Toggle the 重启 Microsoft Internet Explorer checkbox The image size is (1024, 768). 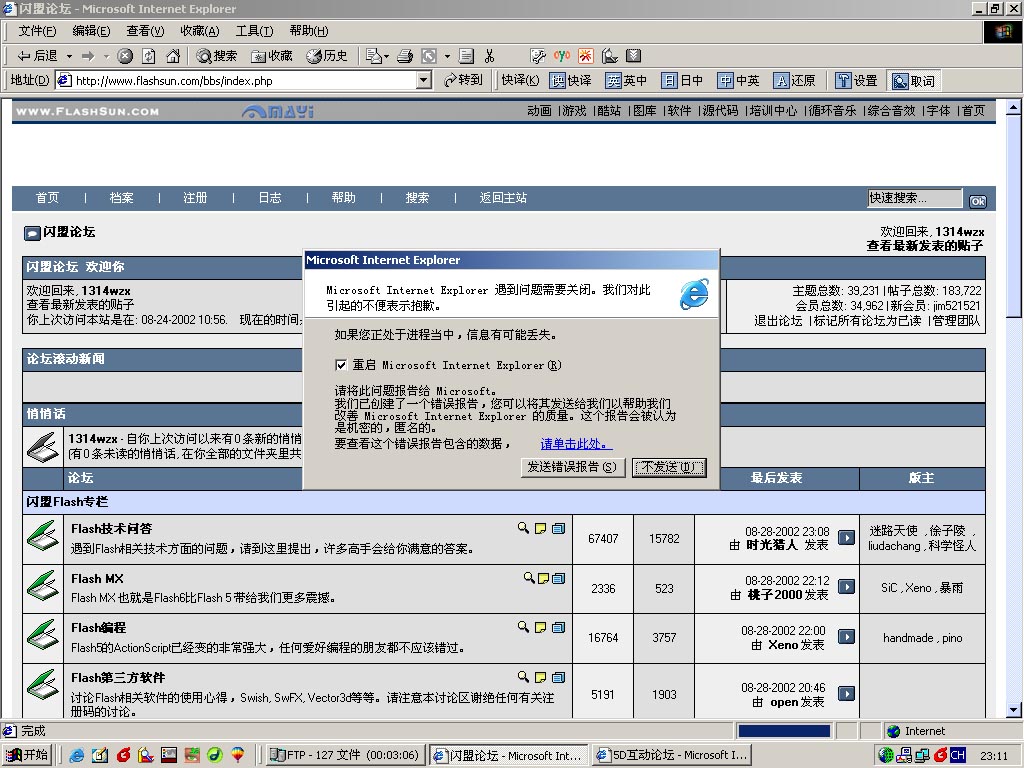point(341,365)
